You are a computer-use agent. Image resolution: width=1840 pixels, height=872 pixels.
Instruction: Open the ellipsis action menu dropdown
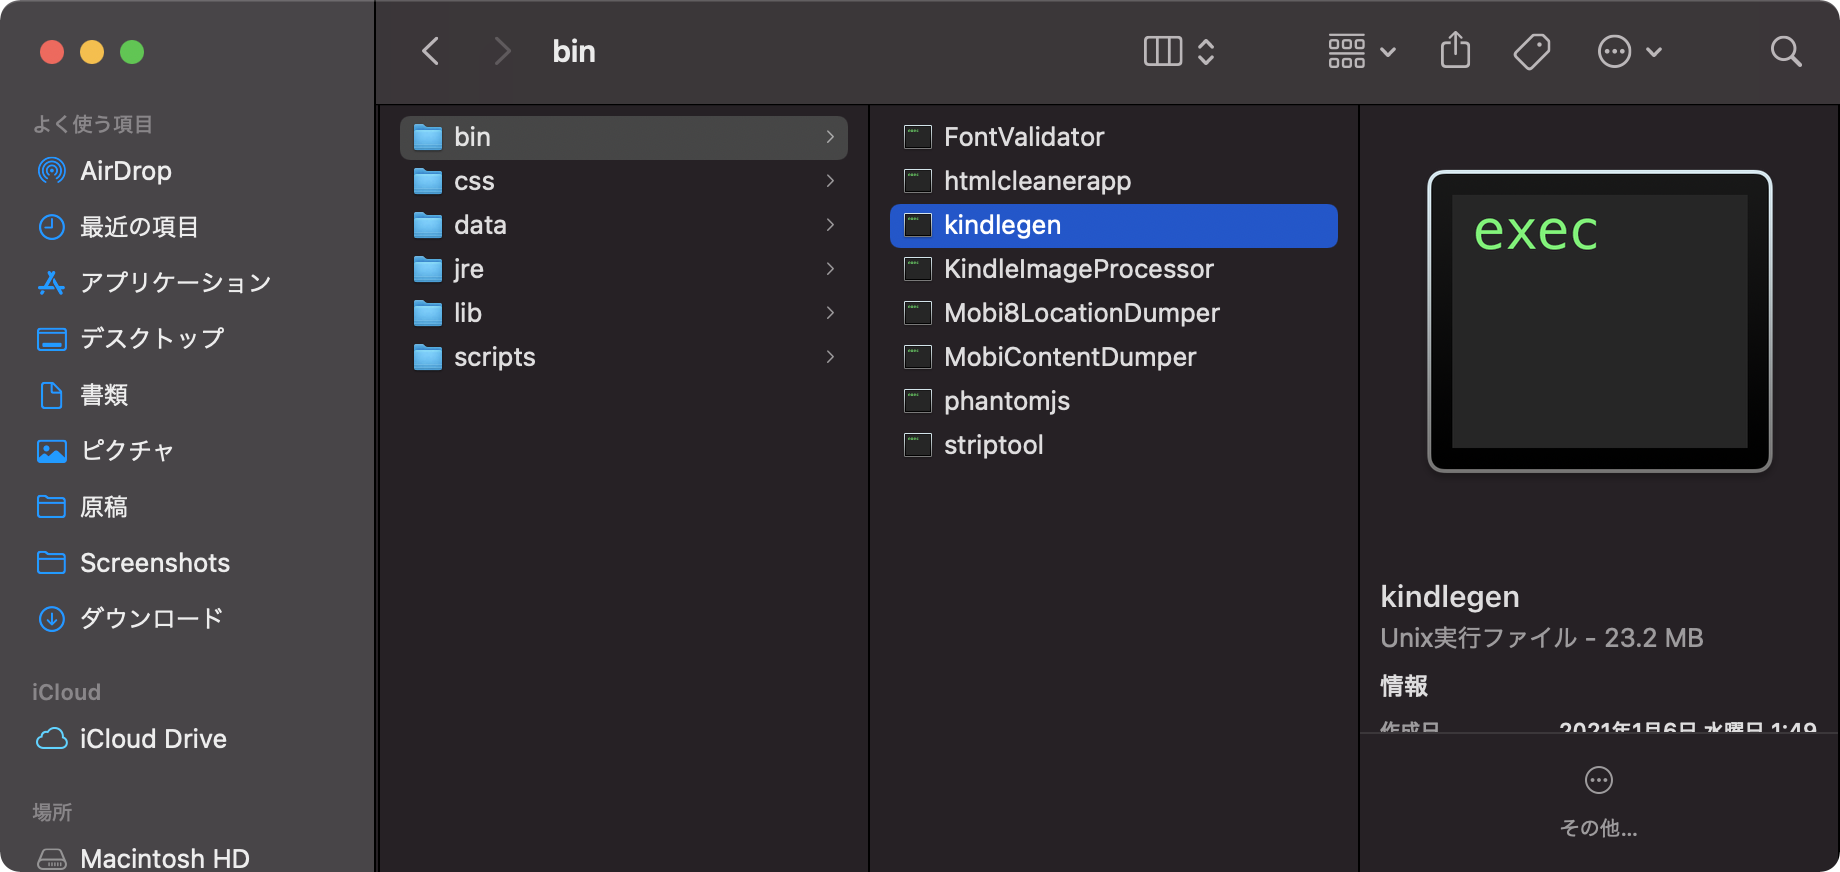click(1629, 51)
